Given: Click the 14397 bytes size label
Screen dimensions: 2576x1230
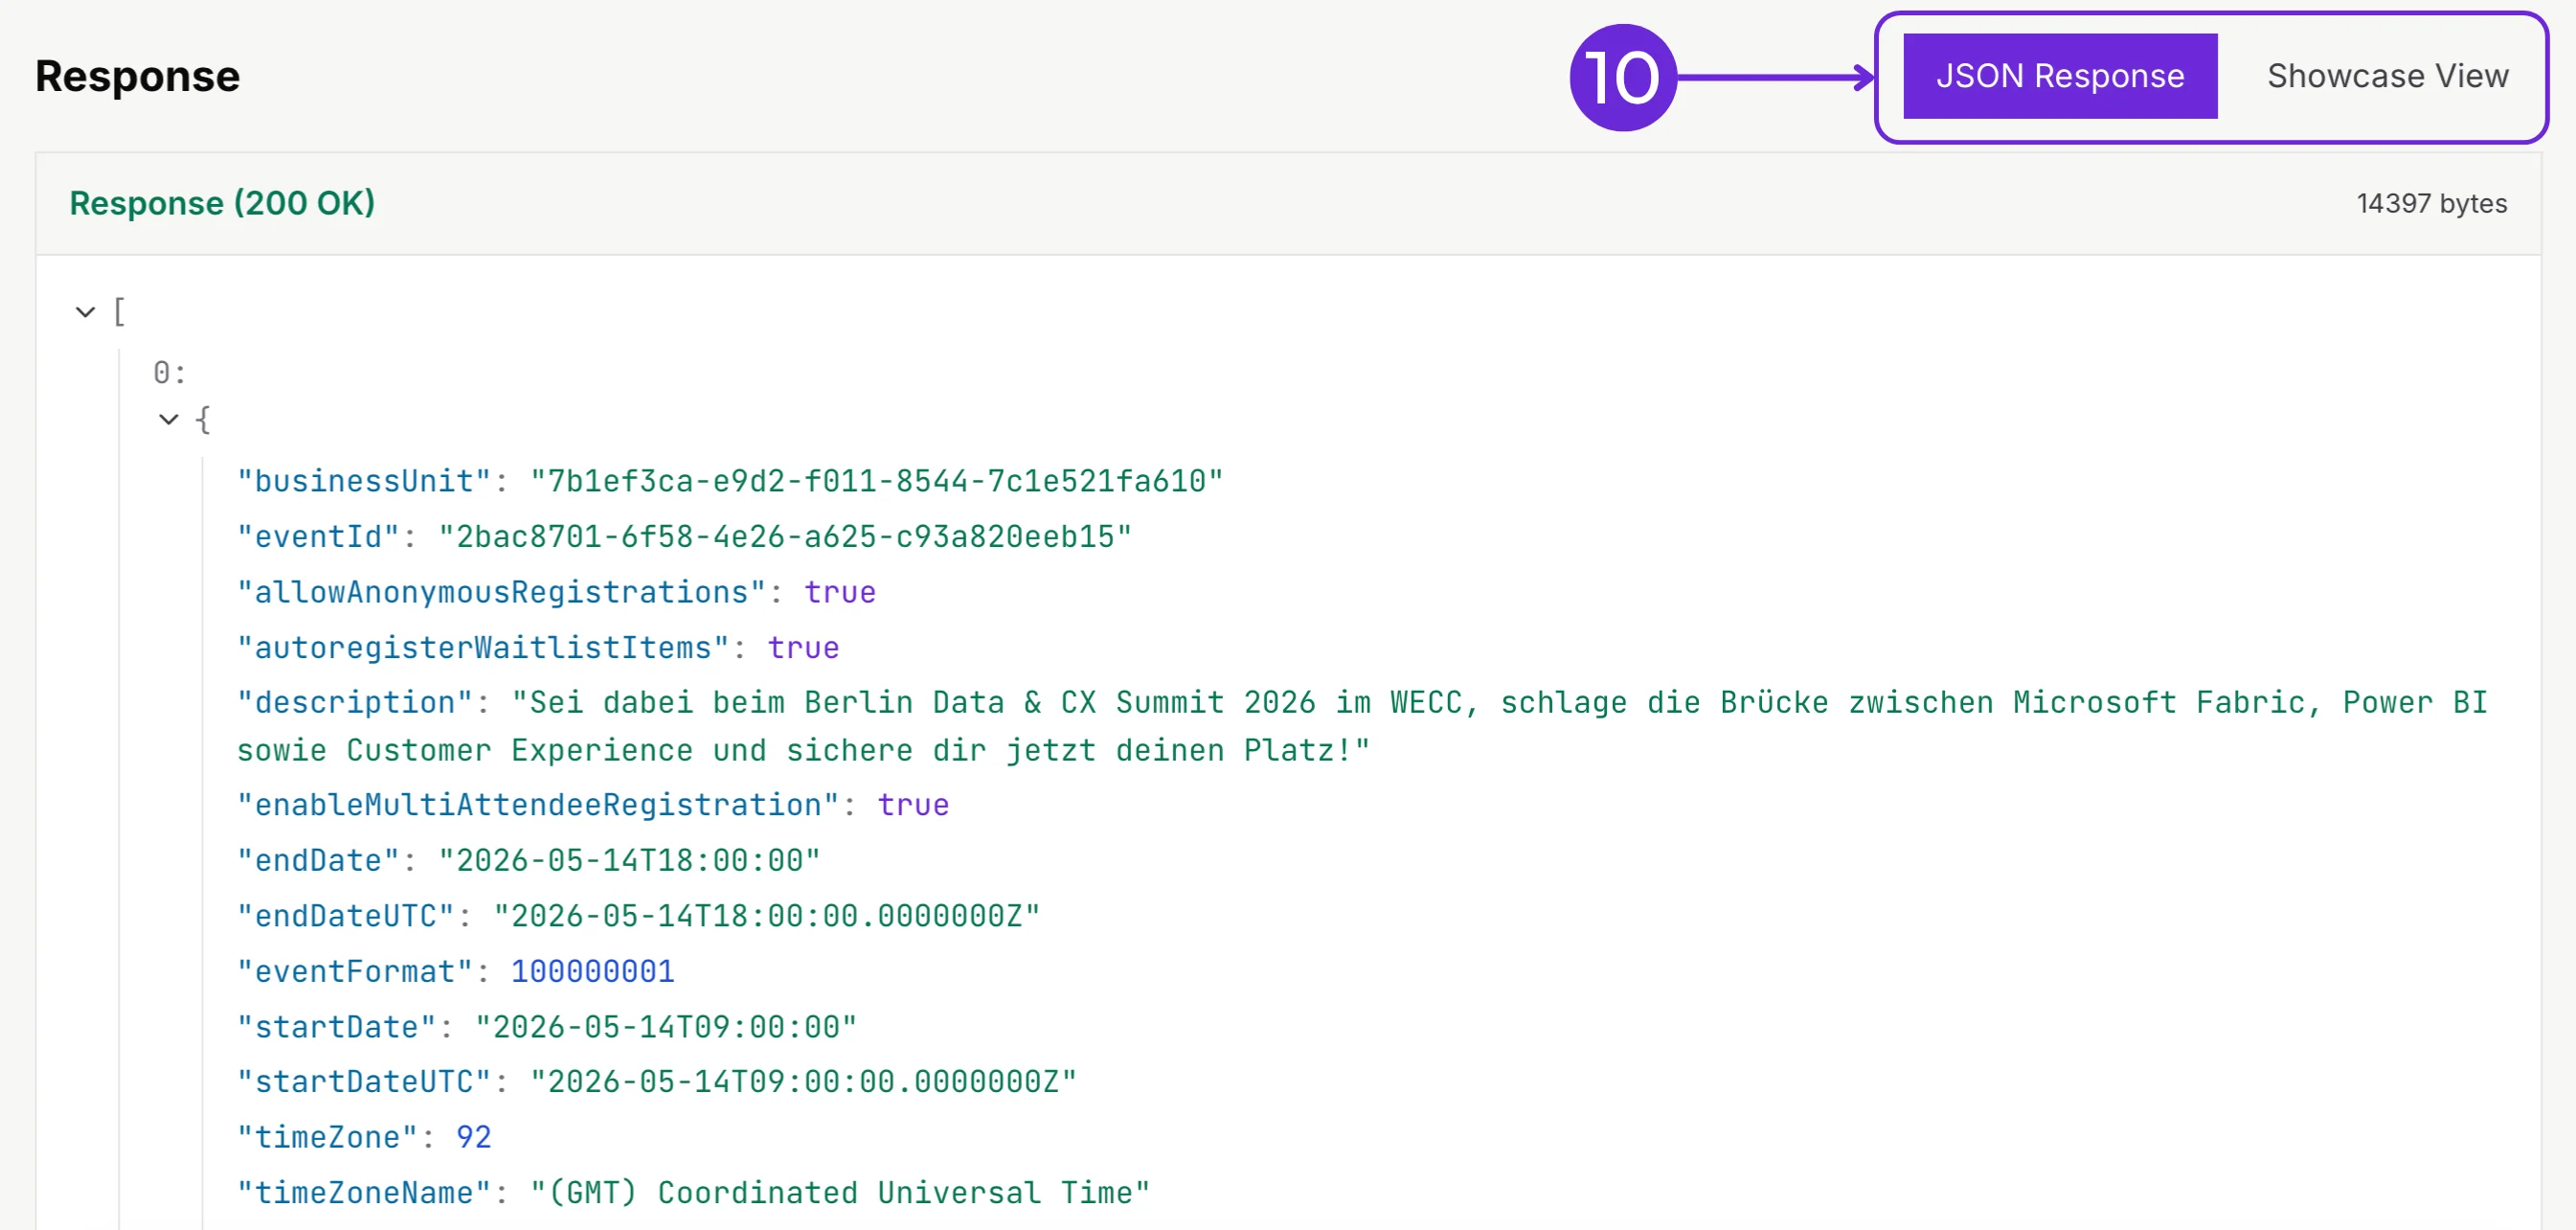Looking at the screenshot, I should [2431, 204].
